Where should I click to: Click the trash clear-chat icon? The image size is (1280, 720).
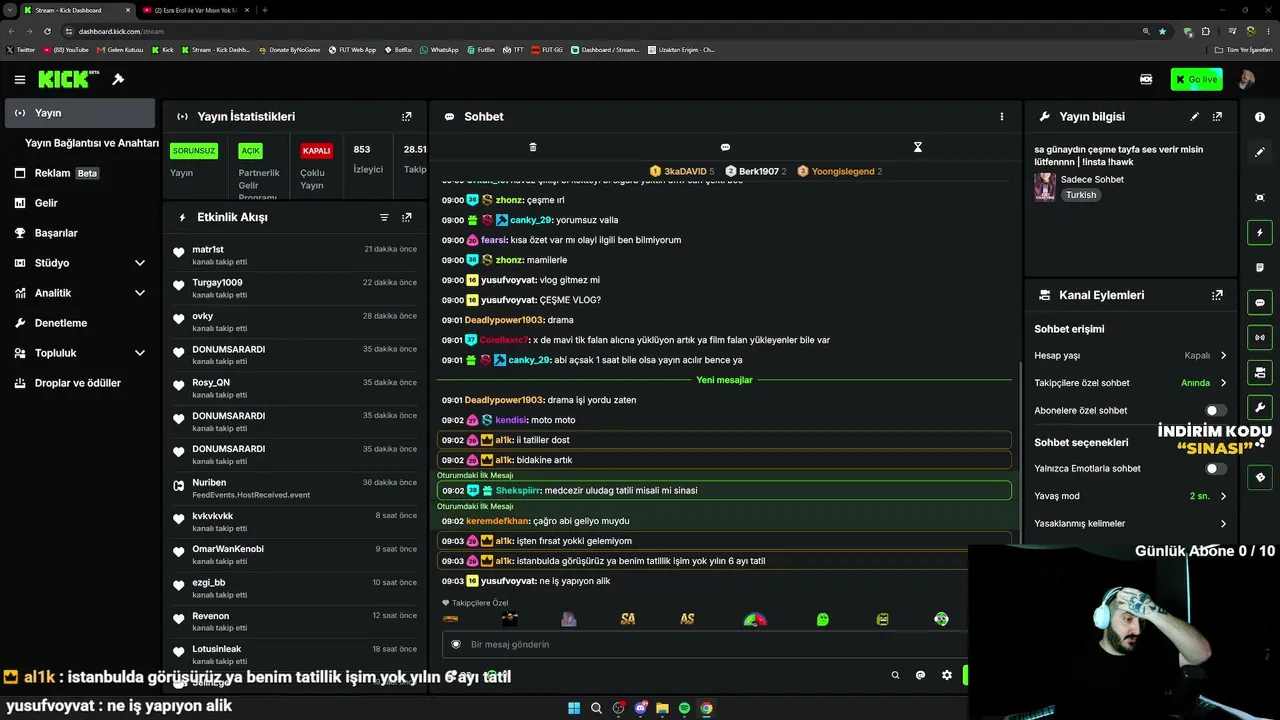(532, 147)
